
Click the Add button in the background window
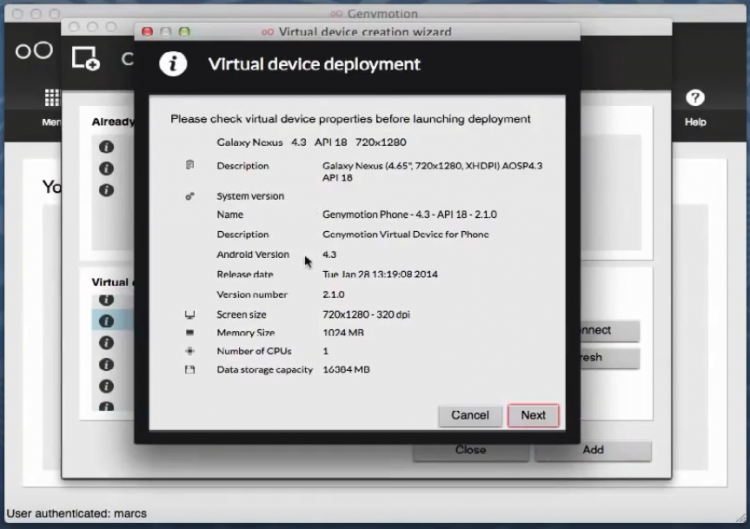pyautogui.click(x=593, y=450)
